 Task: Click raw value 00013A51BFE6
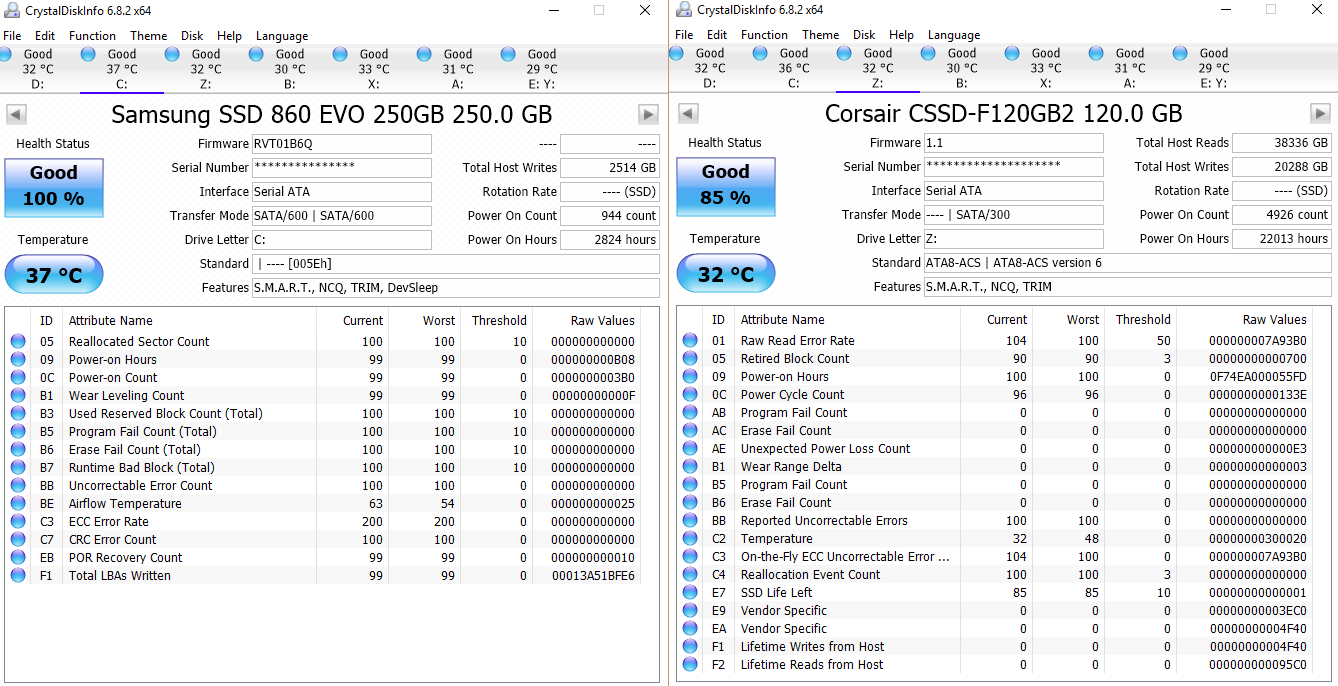click(x=593, y=576)
